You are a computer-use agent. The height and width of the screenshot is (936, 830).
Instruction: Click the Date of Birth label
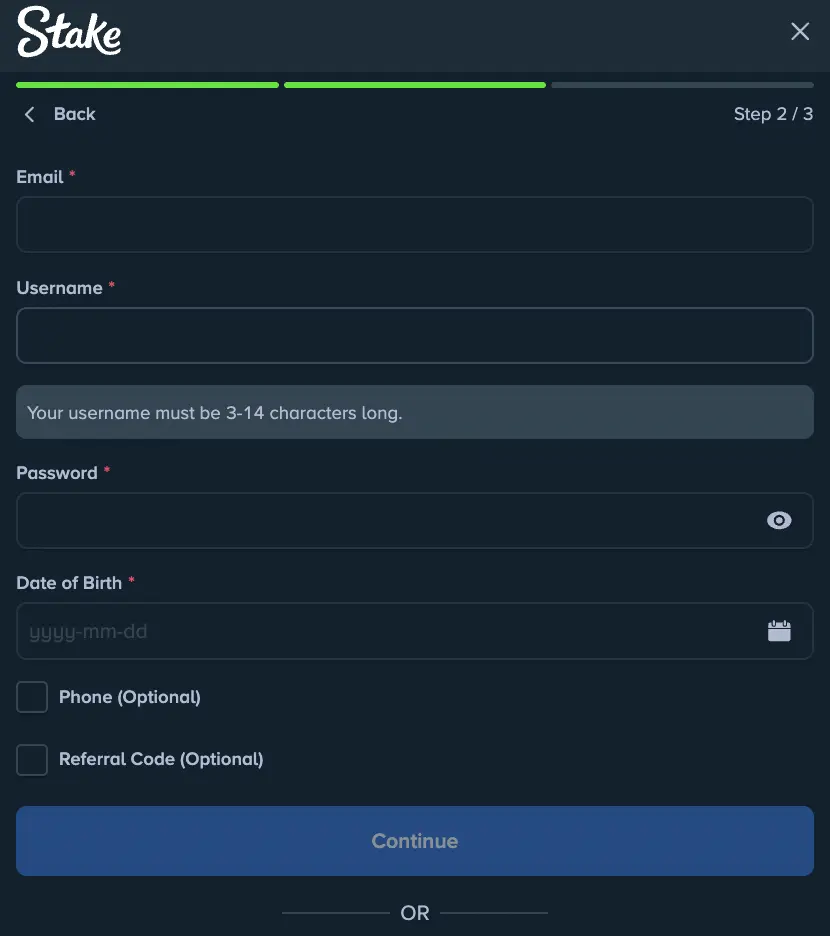(x=69, y=583)
